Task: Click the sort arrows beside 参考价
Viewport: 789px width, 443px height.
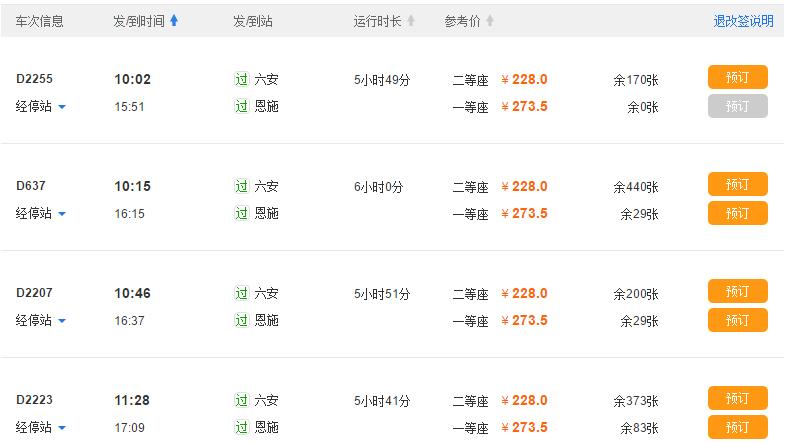Action: click(490, 21)
